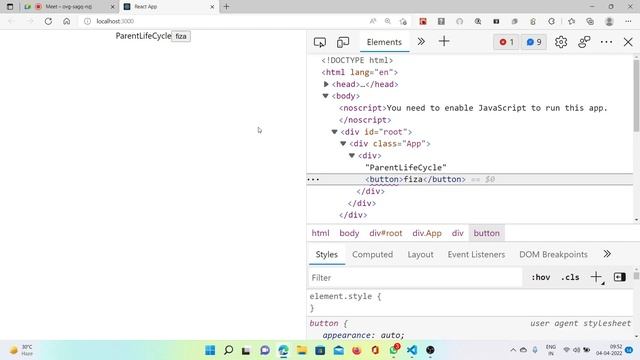The height and width of the screenshot is (360, 640).
Task: Select the html lang en line
Action: point(360,72)
